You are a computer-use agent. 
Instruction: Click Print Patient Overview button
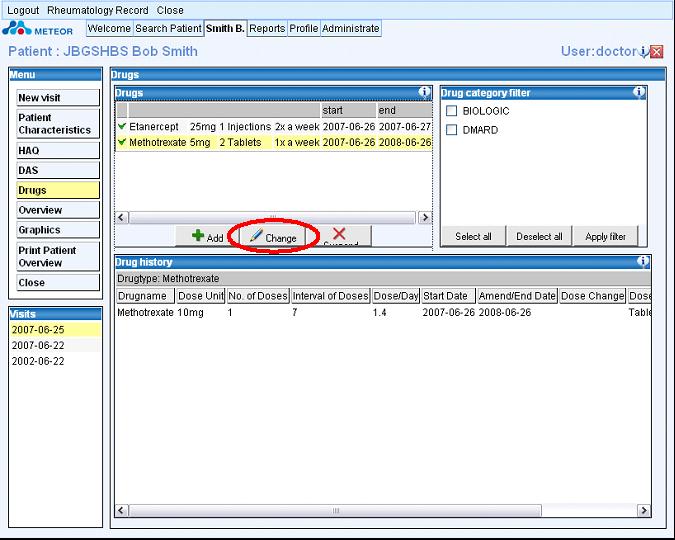click(x=58, y=256)
